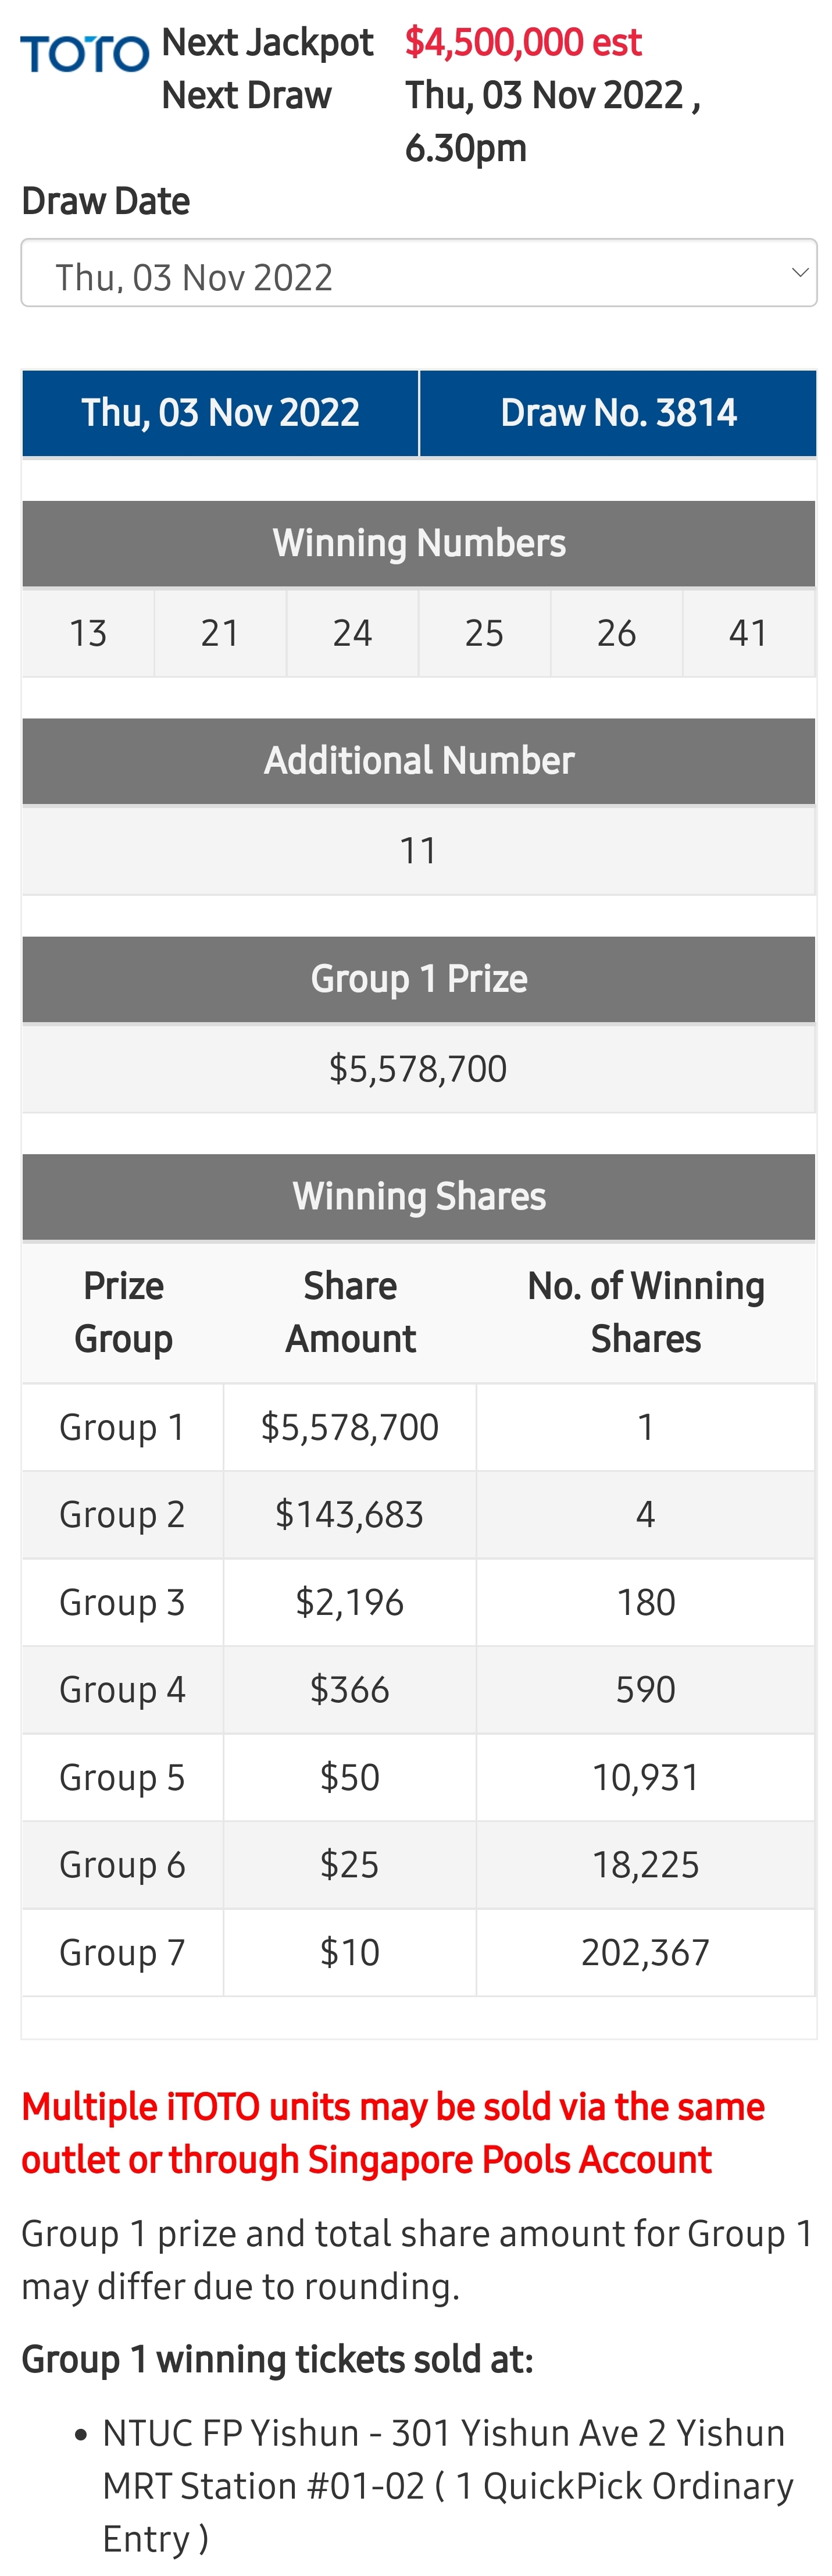Click the $4,500,000 est jackpot text
Screen dimensions: 832x2576
click(523, 43)
